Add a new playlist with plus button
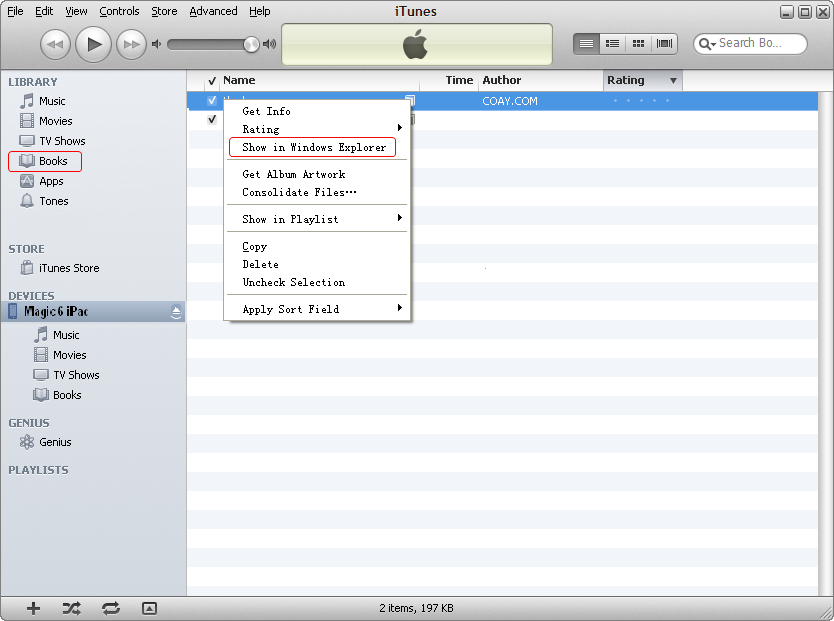 click(x=34, y=608)
